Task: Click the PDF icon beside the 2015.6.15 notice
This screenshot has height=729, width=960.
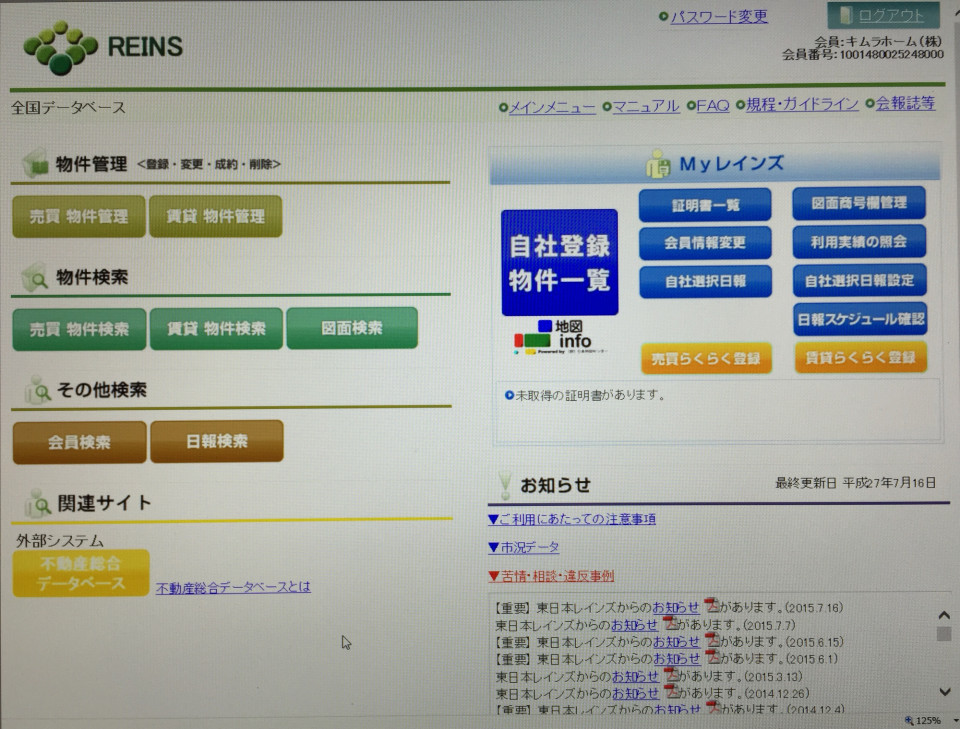Action: [712, 641]
